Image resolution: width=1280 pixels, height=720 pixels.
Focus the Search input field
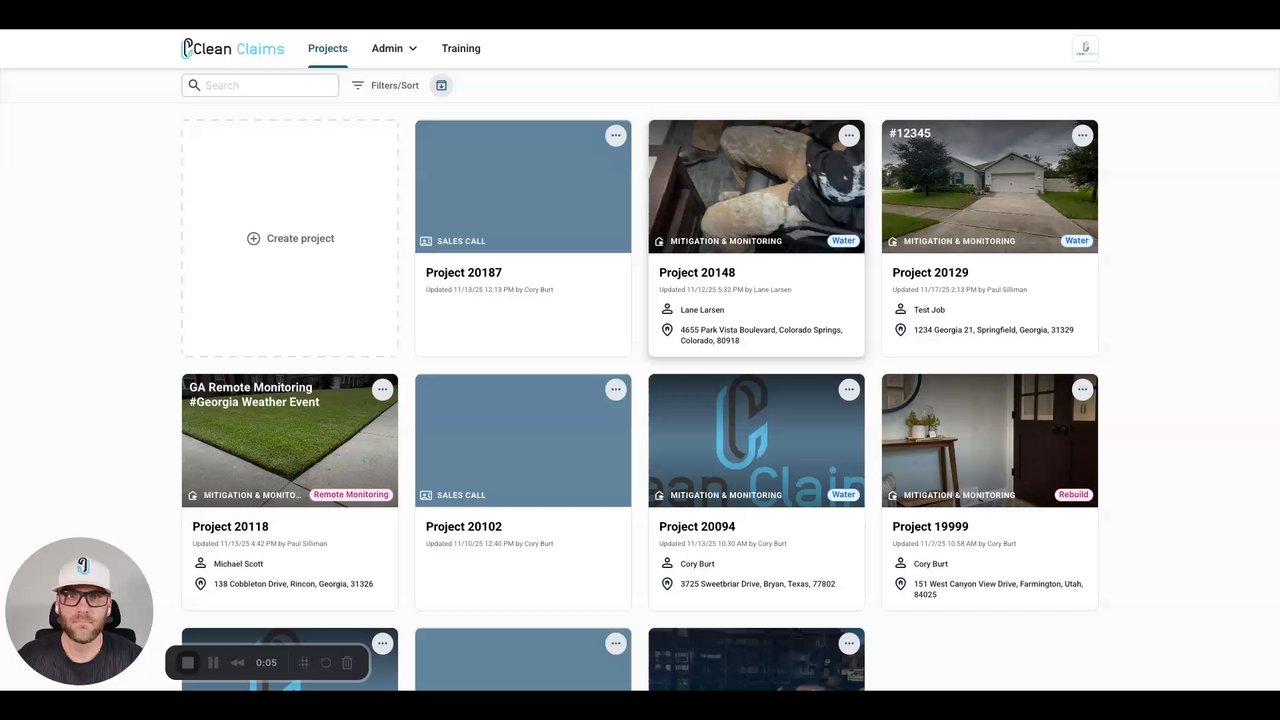pos(260,85)
